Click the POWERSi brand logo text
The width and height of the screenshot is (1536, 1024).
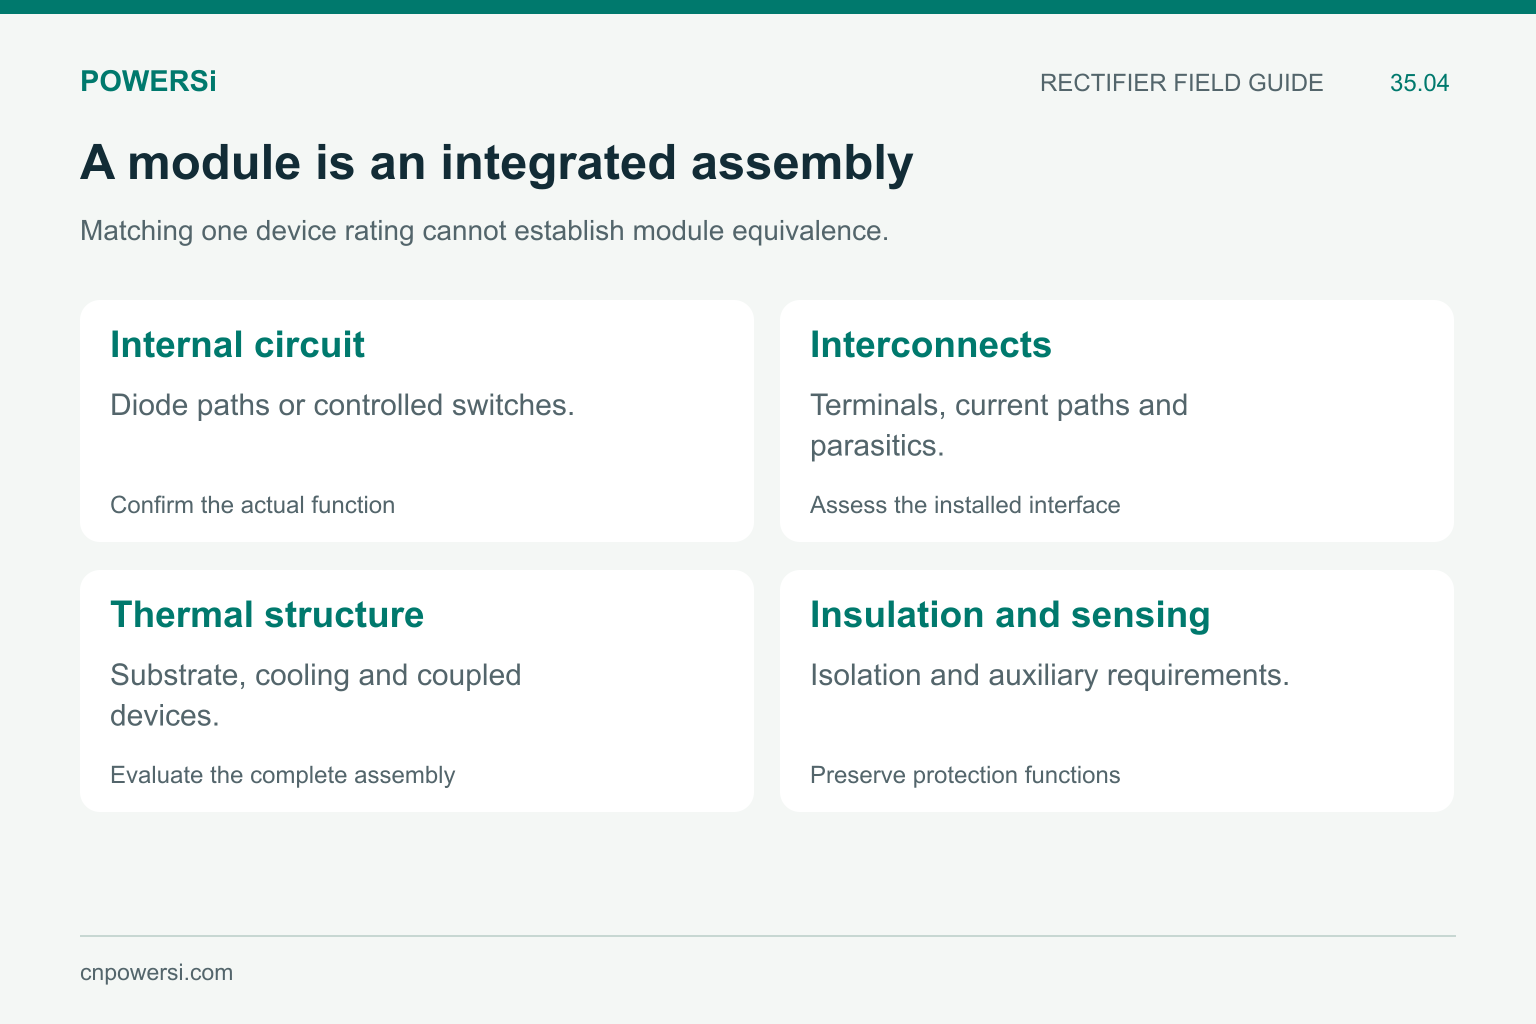click(148, 82)
